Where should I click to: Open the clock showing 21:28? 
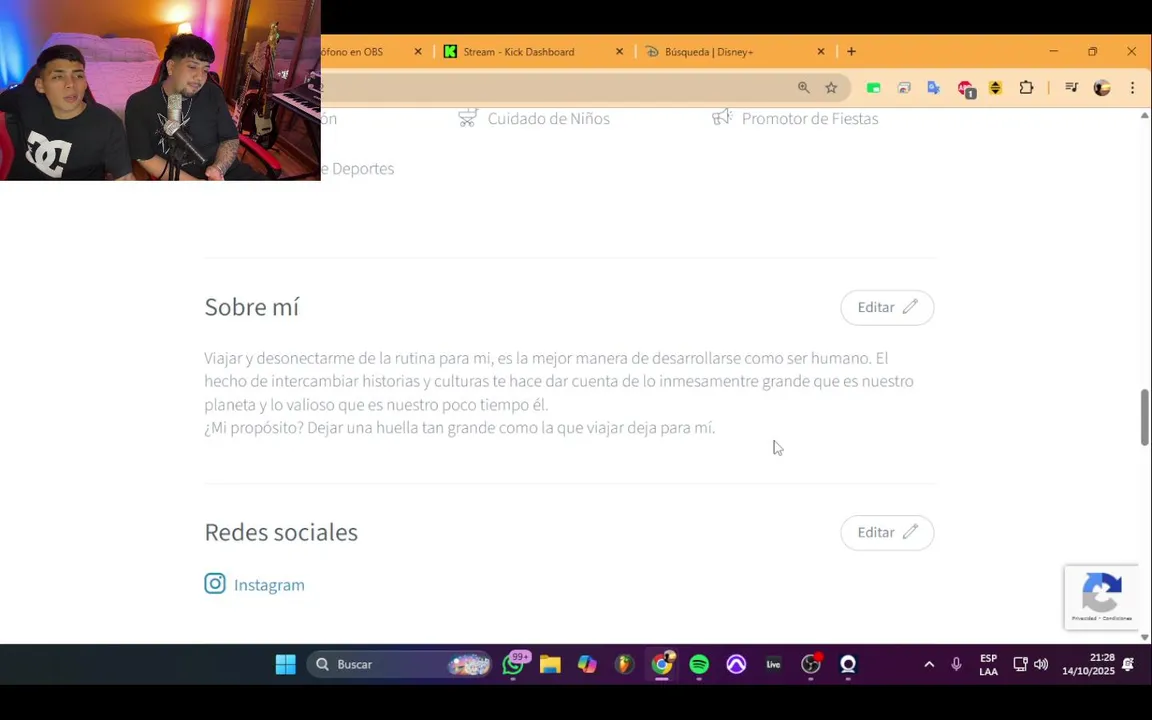coord(1087,664)
